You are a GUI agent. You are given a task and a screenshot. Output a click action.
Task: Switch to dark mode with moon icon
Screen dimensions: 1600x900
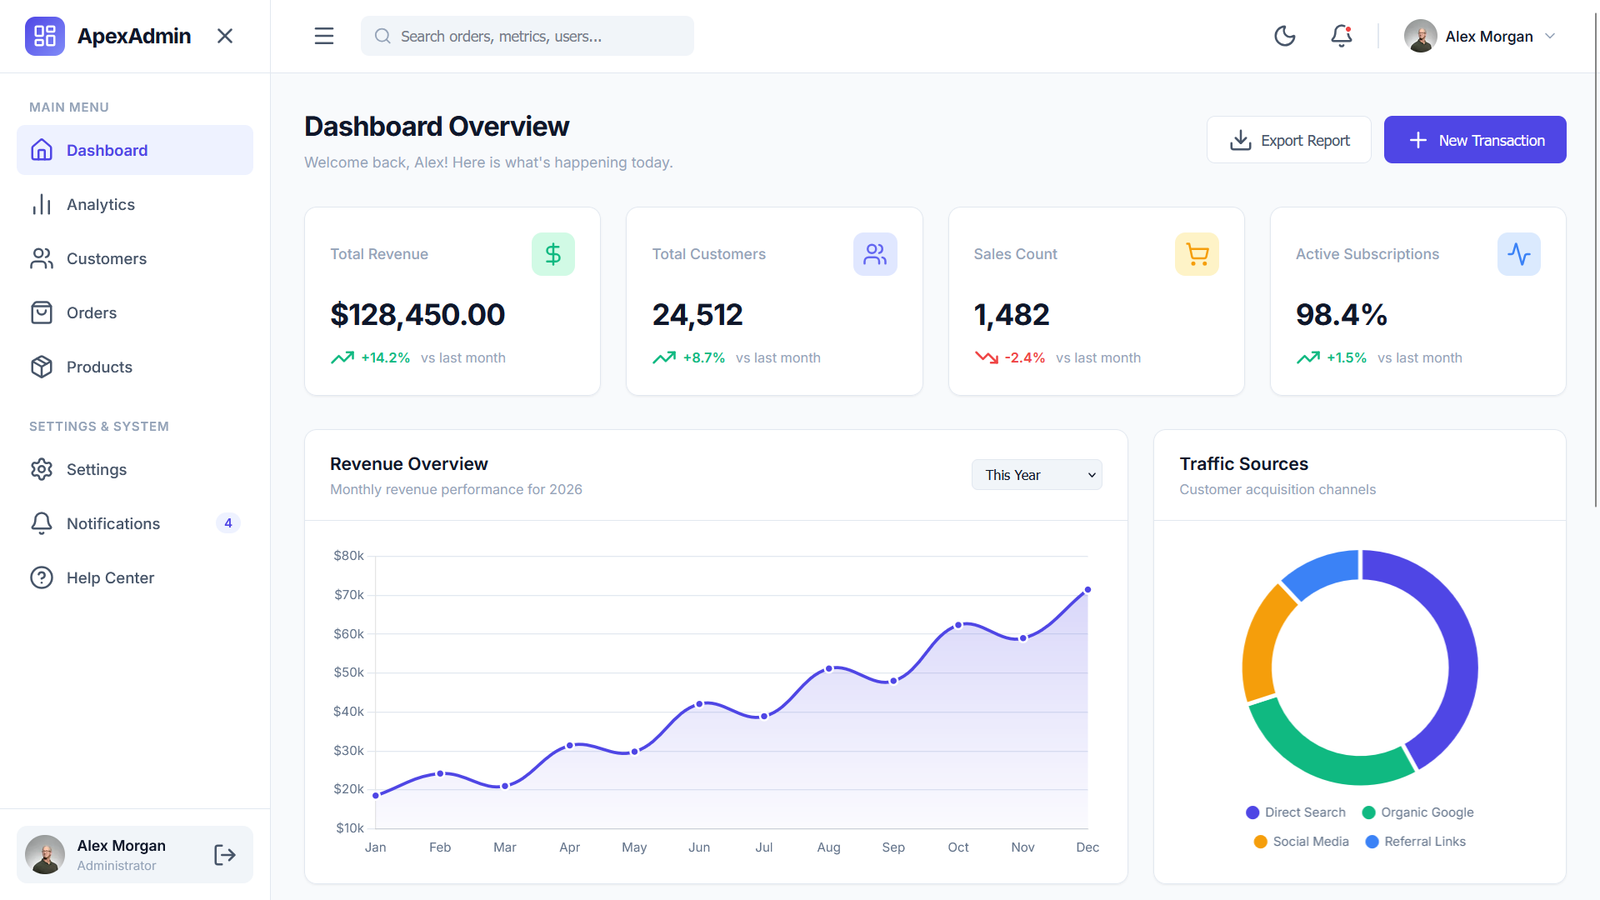click(1285, 36)
